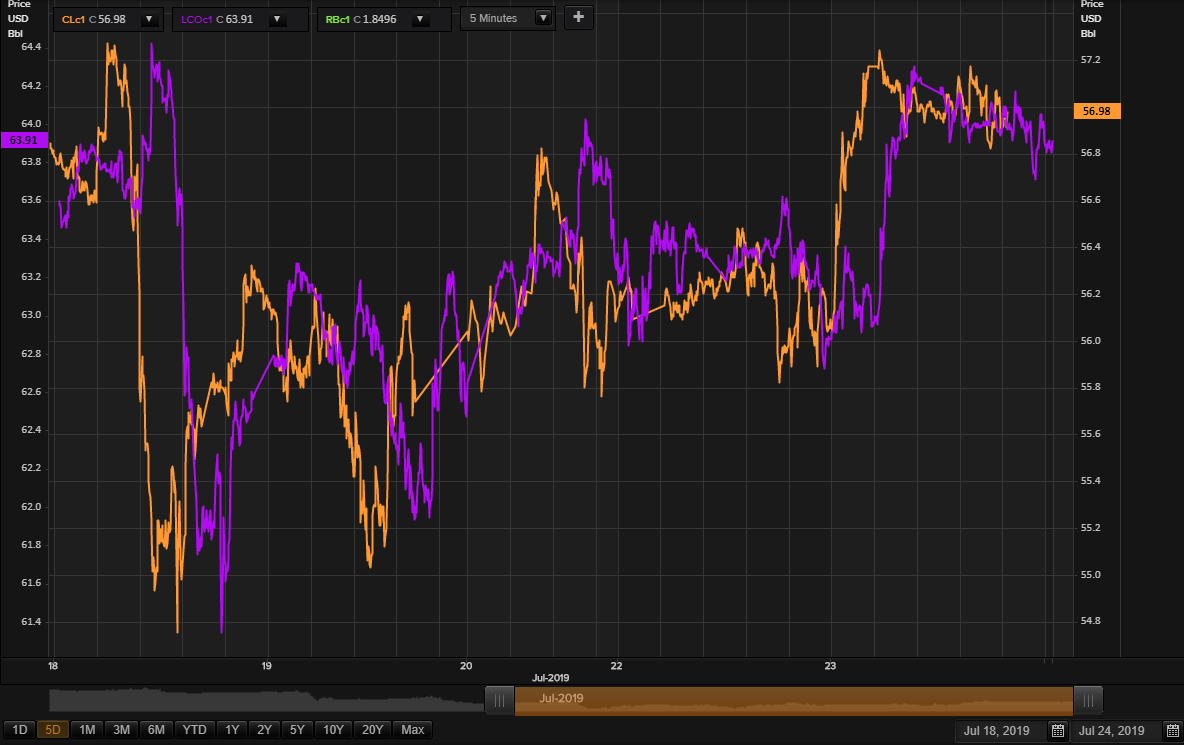Viewport: 1184px width, 745px height.
Task: Choose the 10Y time range
Action: (333, 730)
